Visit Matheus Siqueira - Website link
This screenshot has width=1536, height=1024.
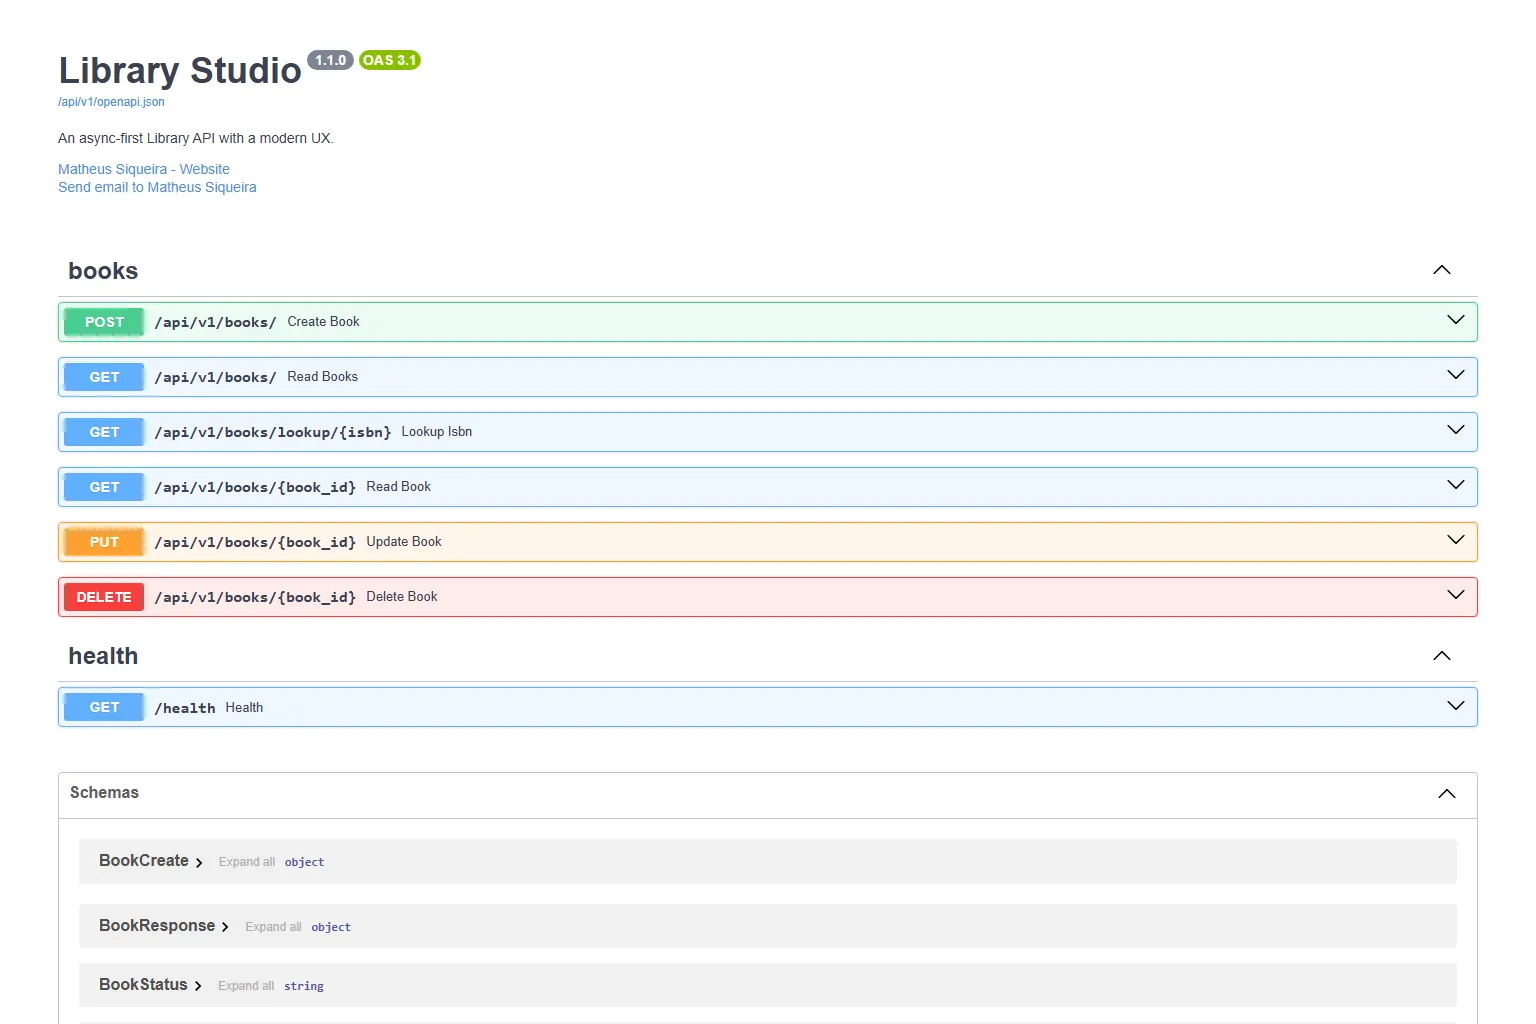(x=144, y=169)
